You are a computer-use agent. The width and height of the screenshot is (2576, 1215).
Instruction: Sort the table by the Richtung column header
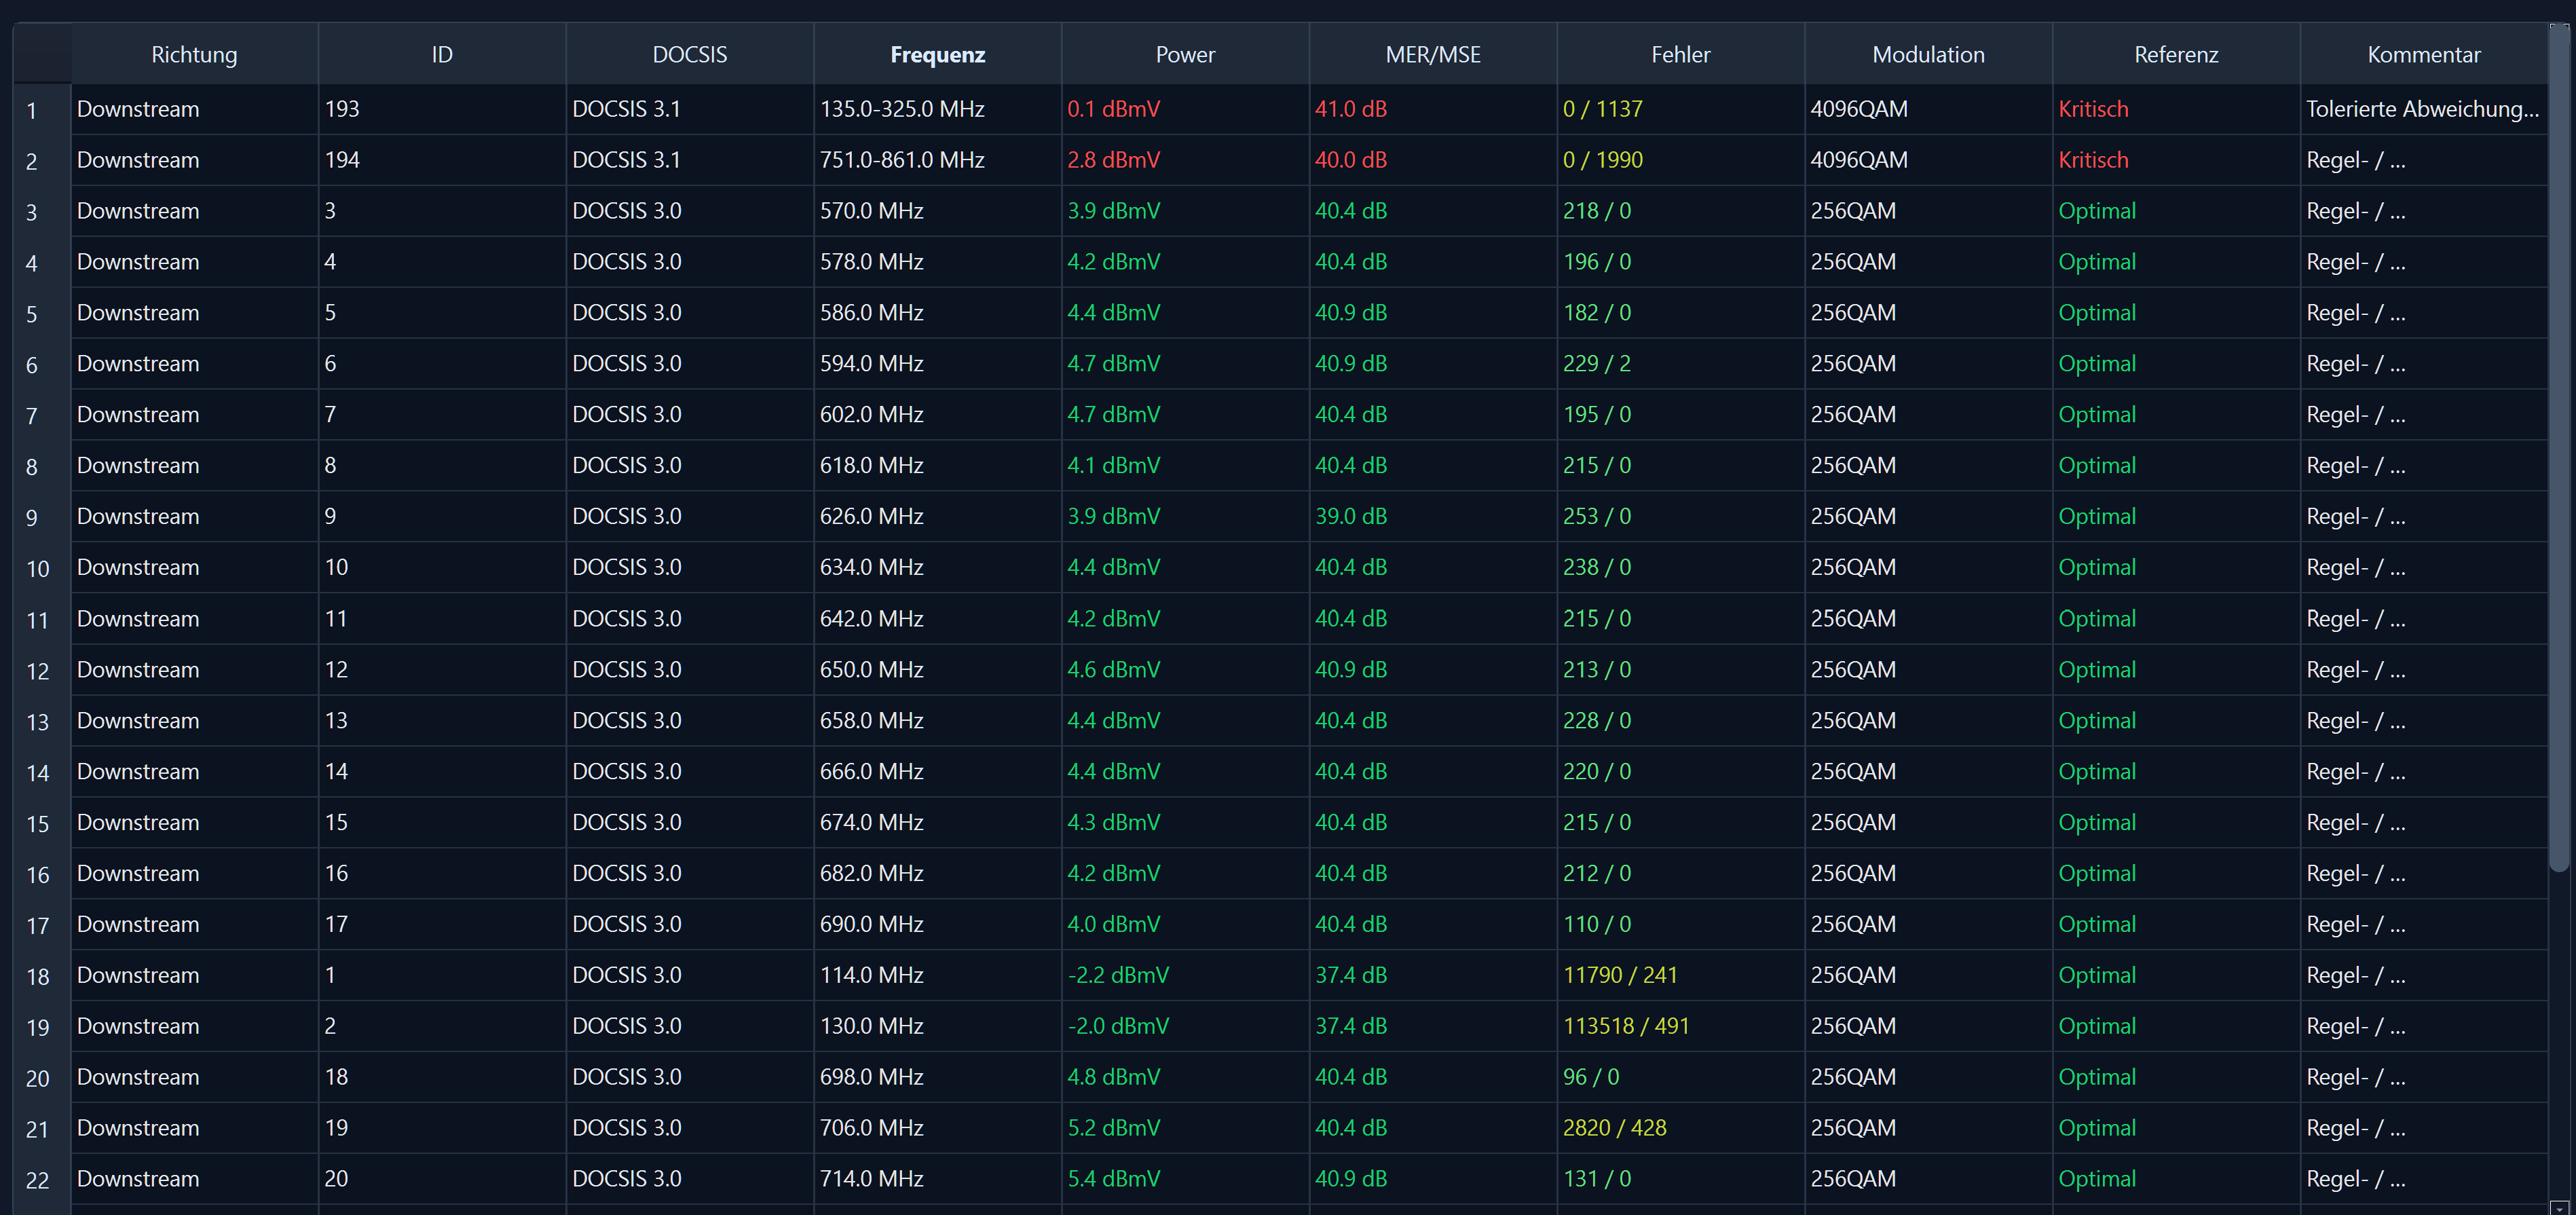pyautogui.click(x=194, y=55)
